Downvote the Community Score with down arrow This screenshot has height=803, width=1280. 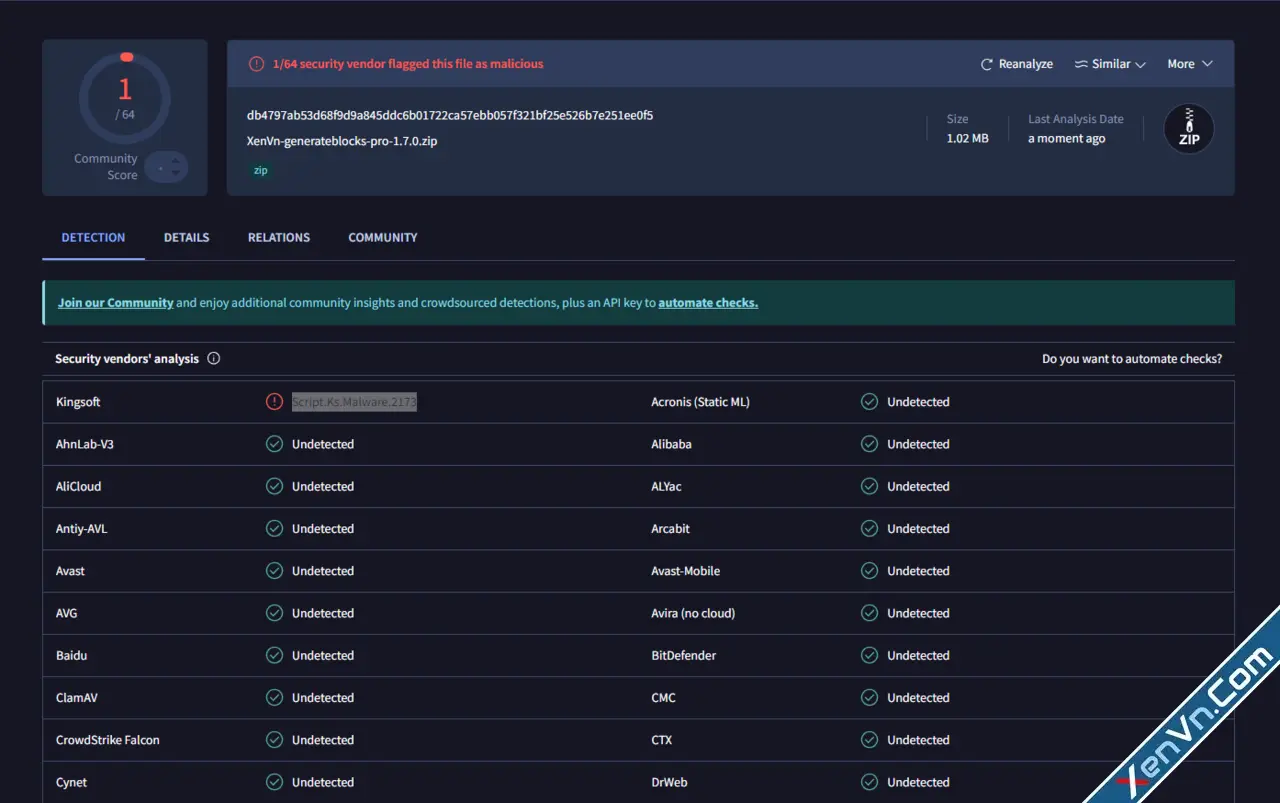(176, 174)
